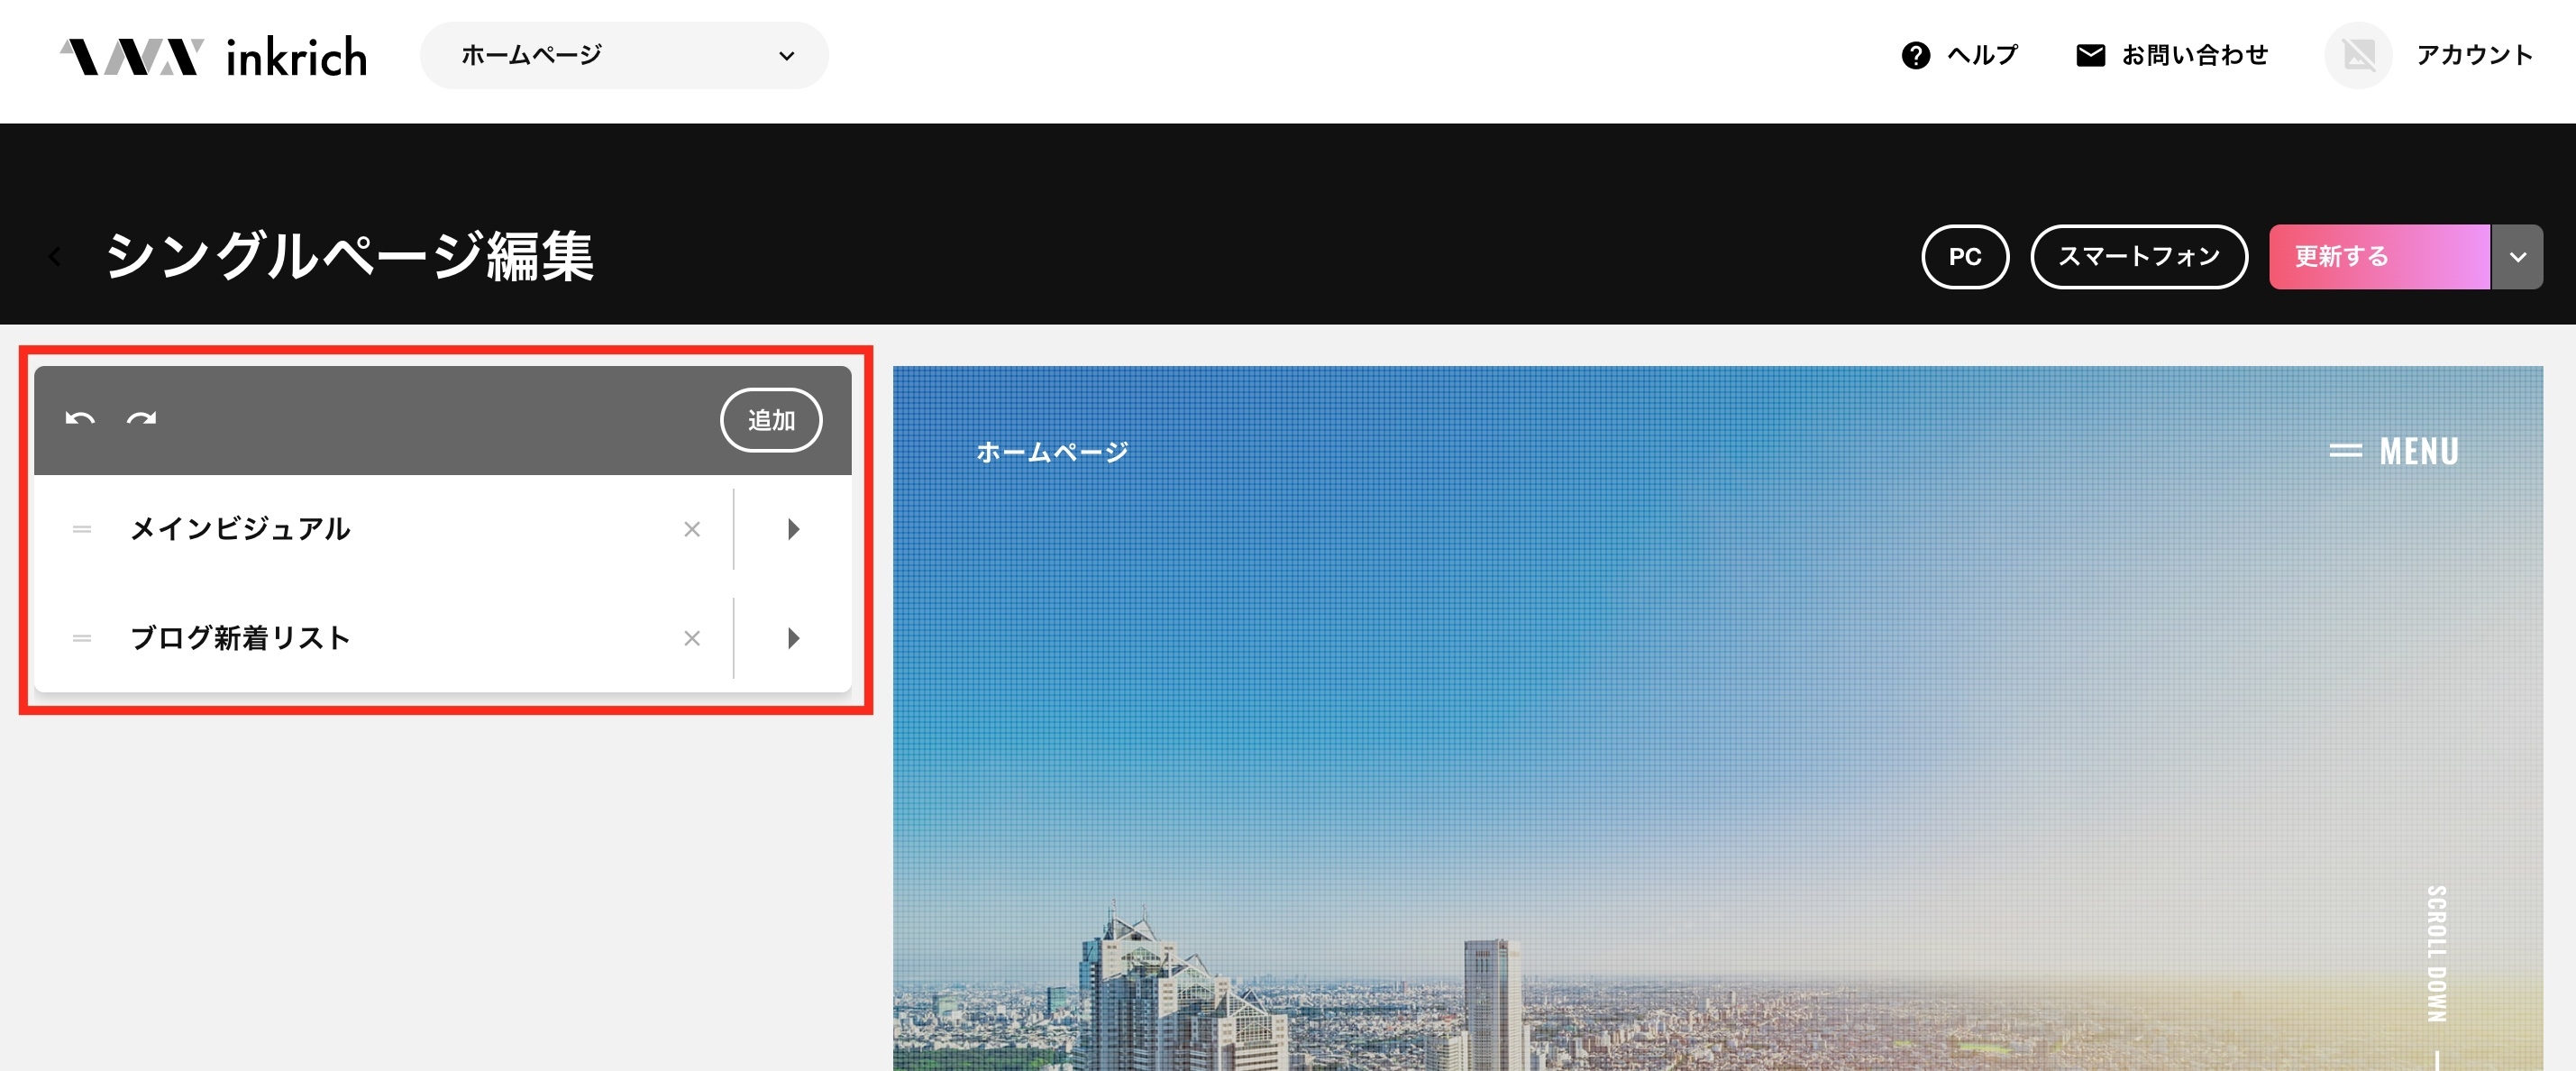This screenshot has height=1071, width=2576.
Task: Click the account avatar icon
Action: coord(2358,56)
